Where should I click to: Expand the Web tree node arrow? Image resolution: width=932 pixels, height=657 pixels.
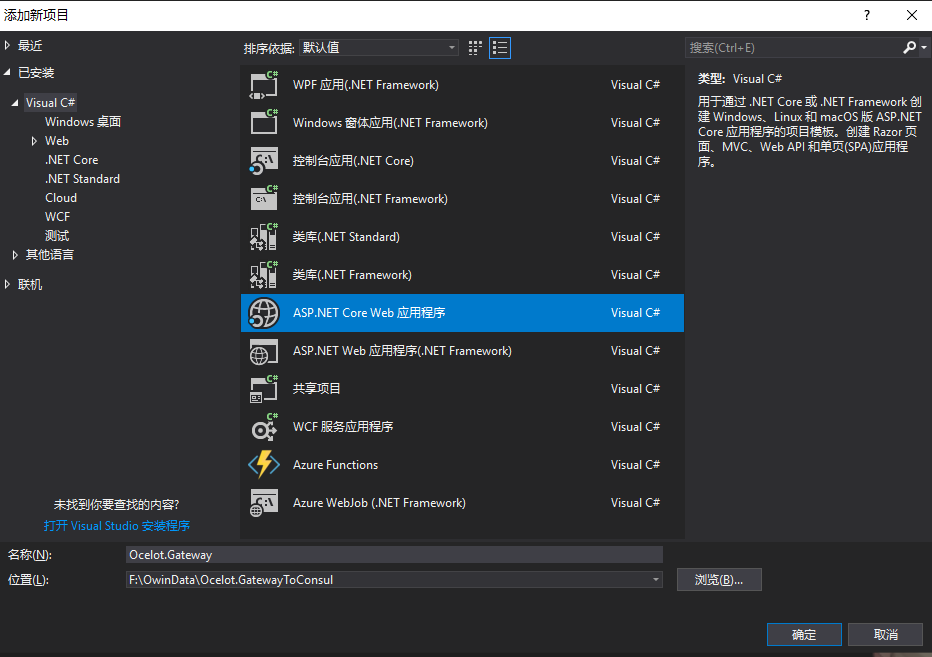click(34, 141)
